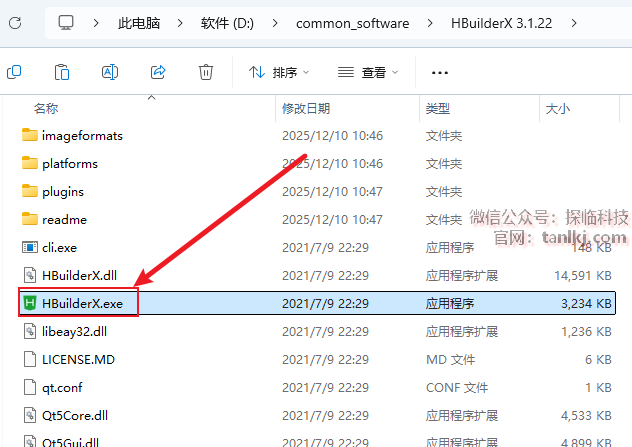
Task: Click the Share toolbar icon
Action: click(158, 72)
